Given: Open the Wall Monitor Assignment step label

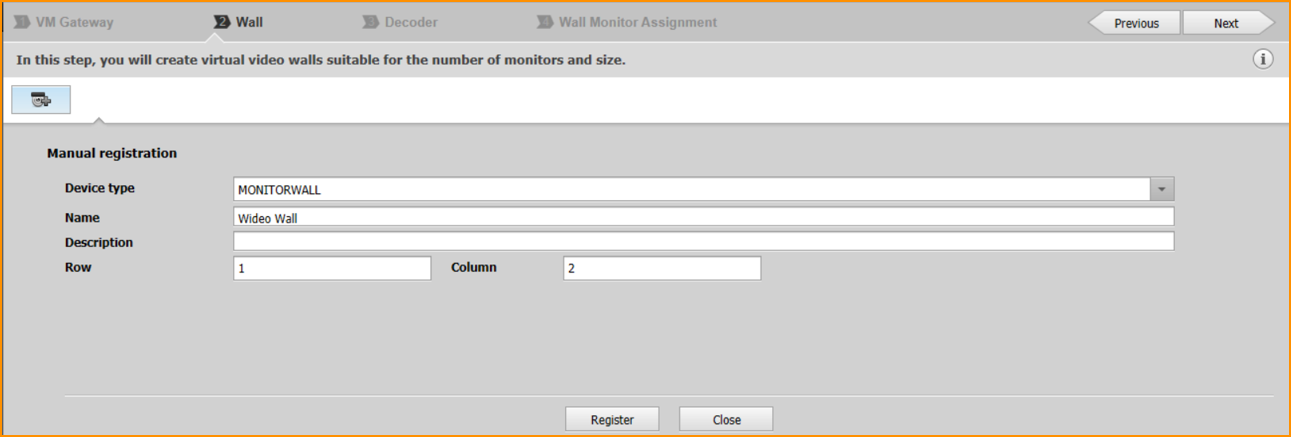Looking at the screenshot, I should point(637,22).
